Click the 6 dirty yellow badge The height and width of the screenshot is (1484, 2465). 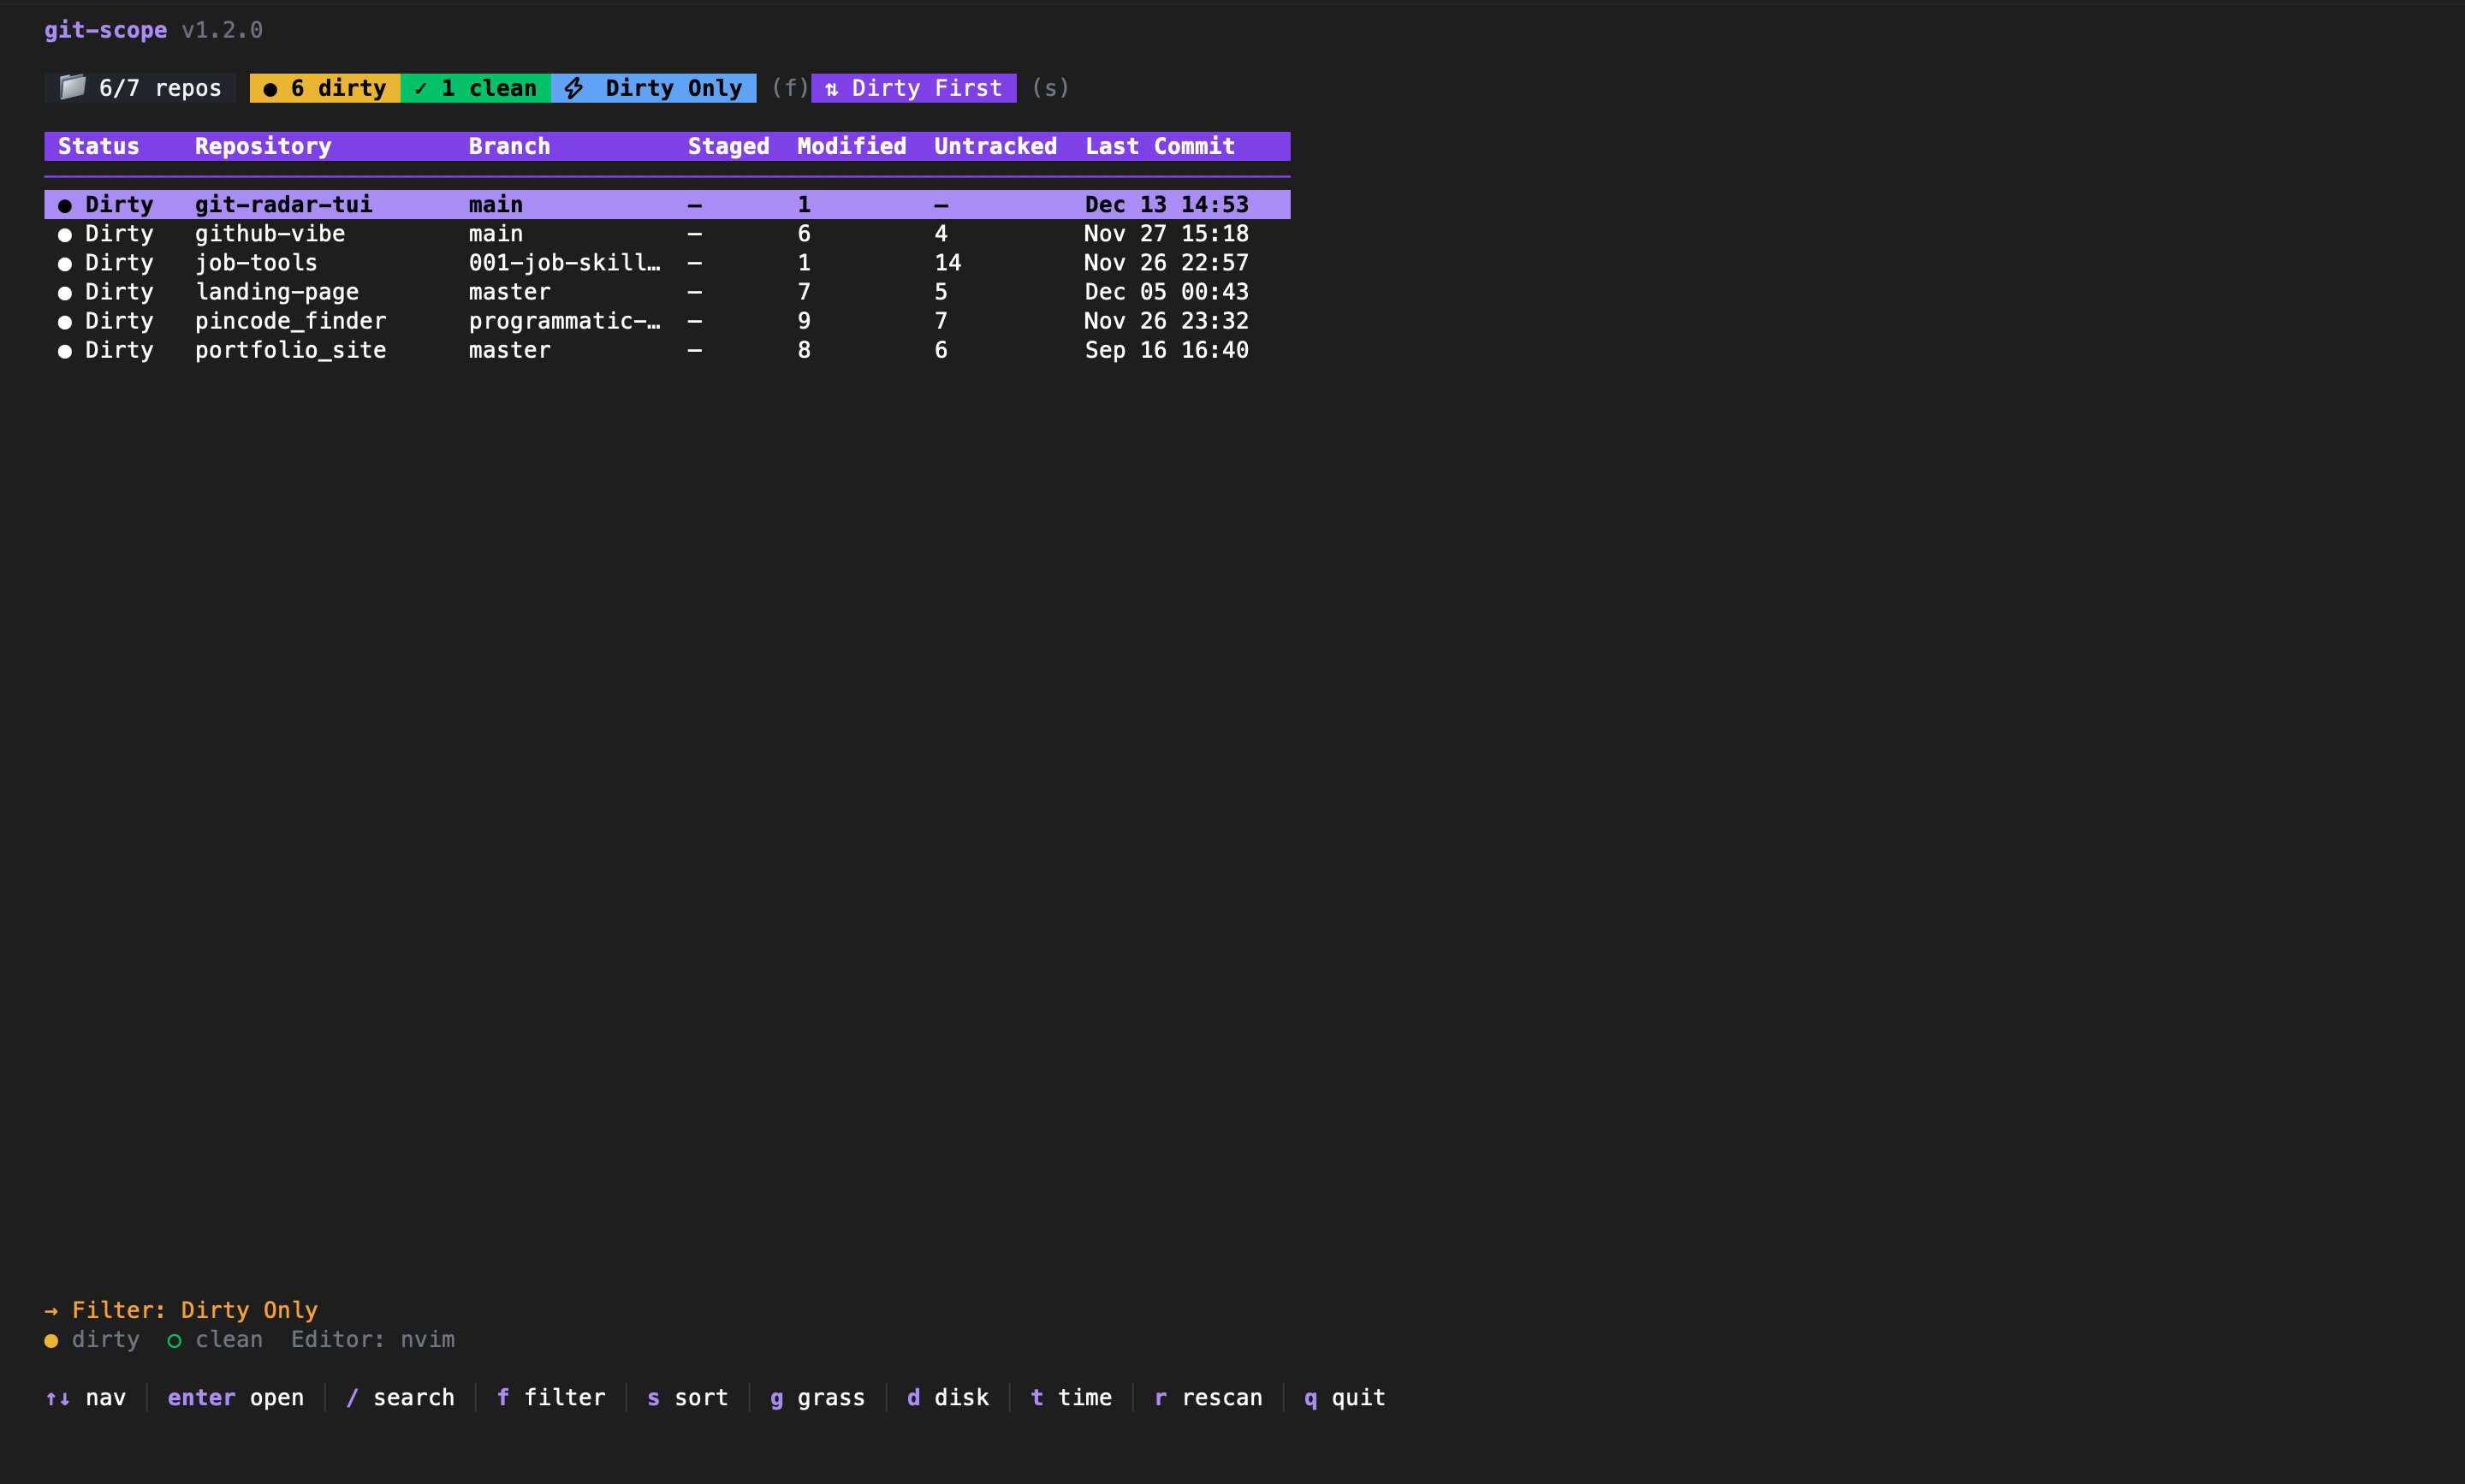tap(325, 88)
